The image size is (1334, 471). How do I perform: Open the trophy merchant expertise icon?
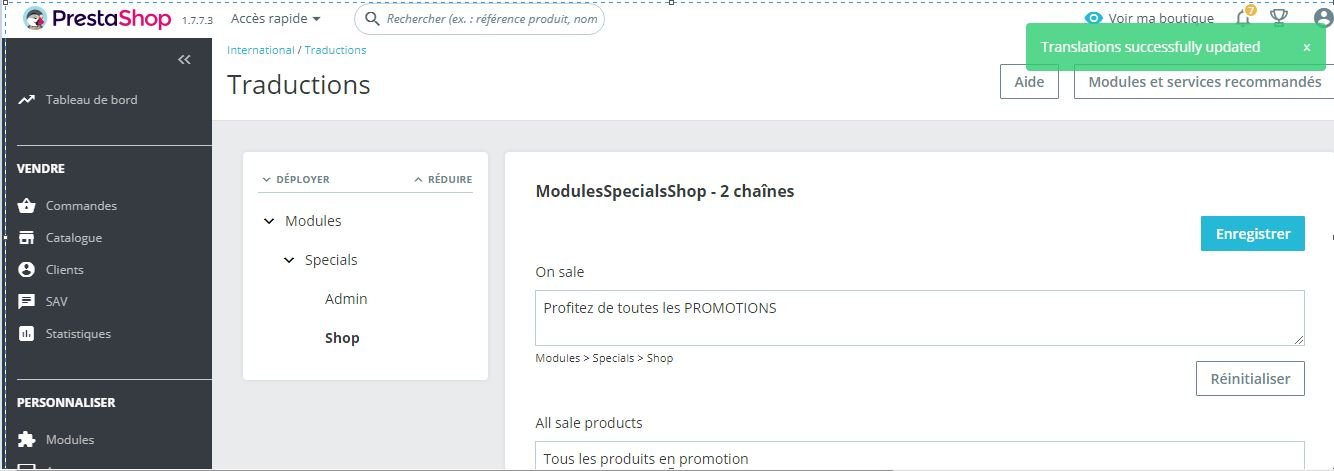coord(1278,17)
